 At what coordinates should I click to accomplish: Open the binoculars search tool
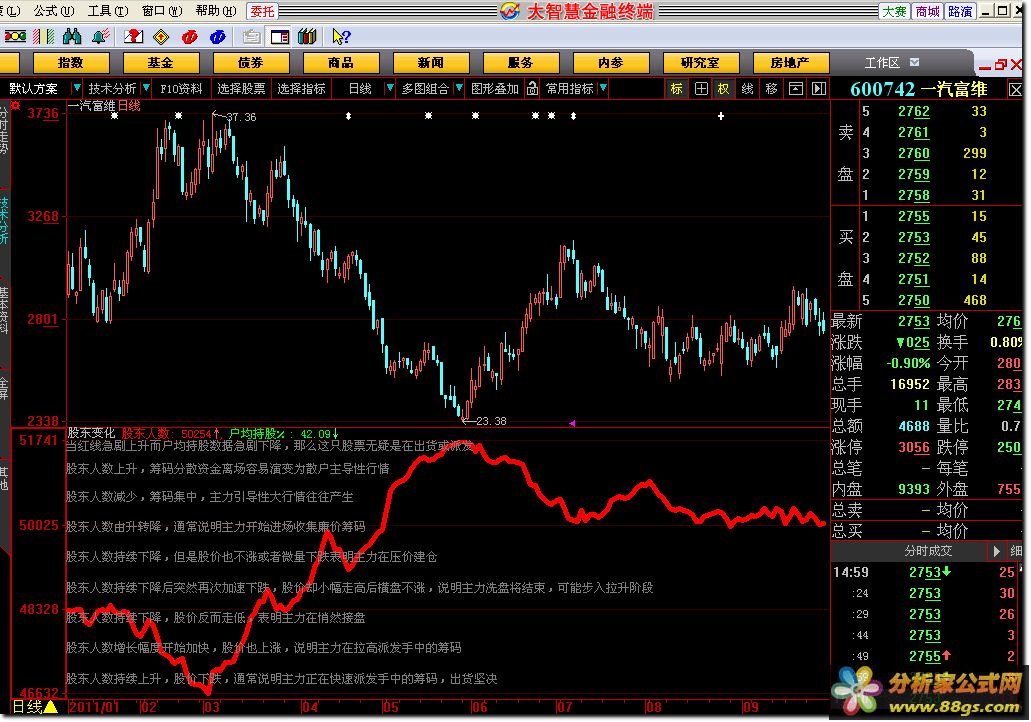click(x=72, y=36)
